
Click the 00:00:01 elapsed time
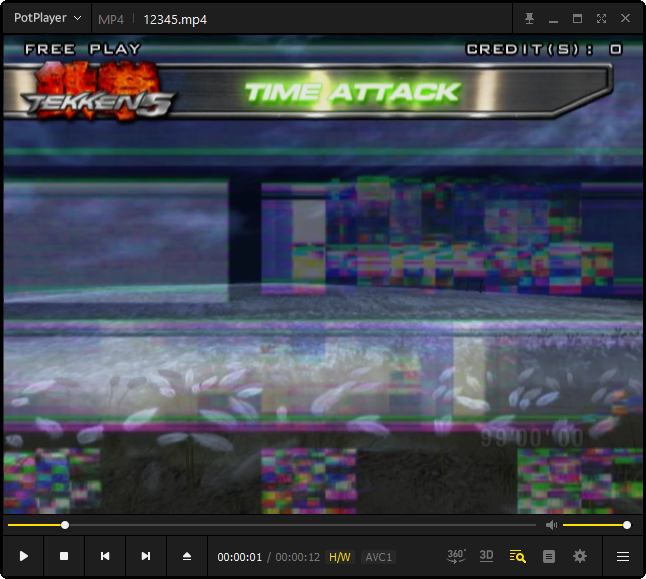[x=239, y=557]
